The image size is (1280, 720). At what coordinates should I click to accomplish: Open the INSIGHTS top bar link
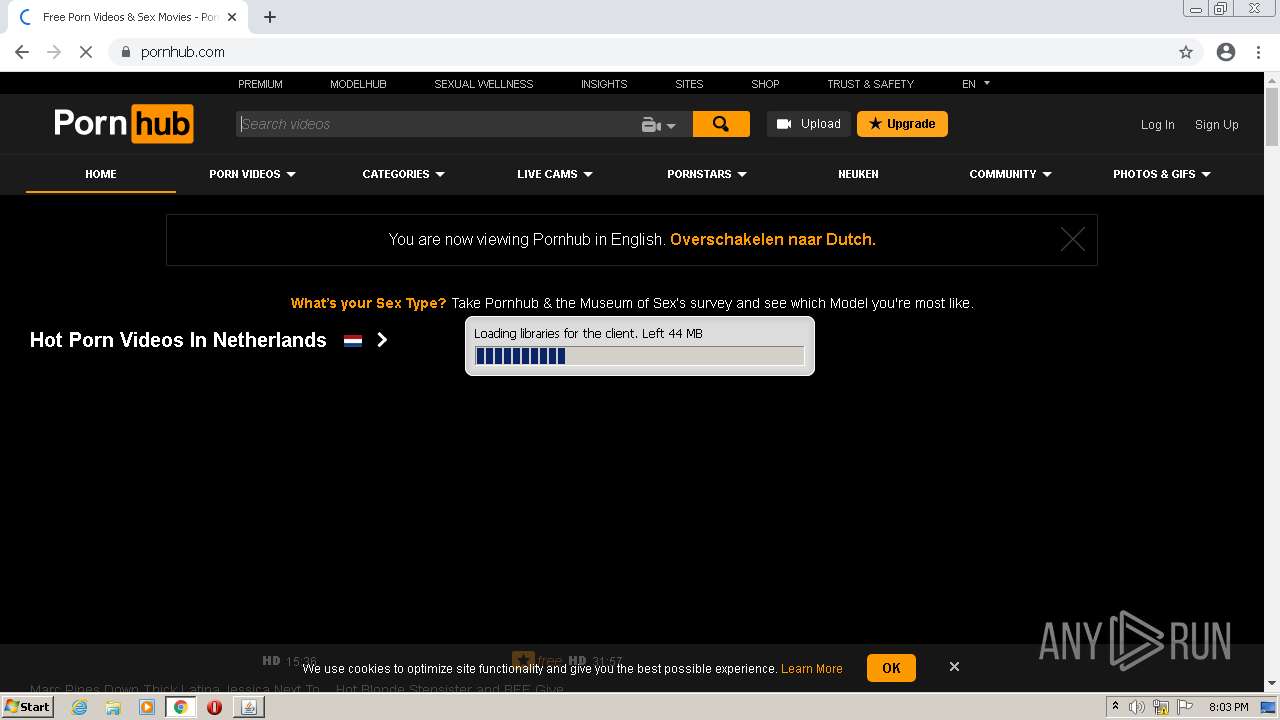[604, 84]
